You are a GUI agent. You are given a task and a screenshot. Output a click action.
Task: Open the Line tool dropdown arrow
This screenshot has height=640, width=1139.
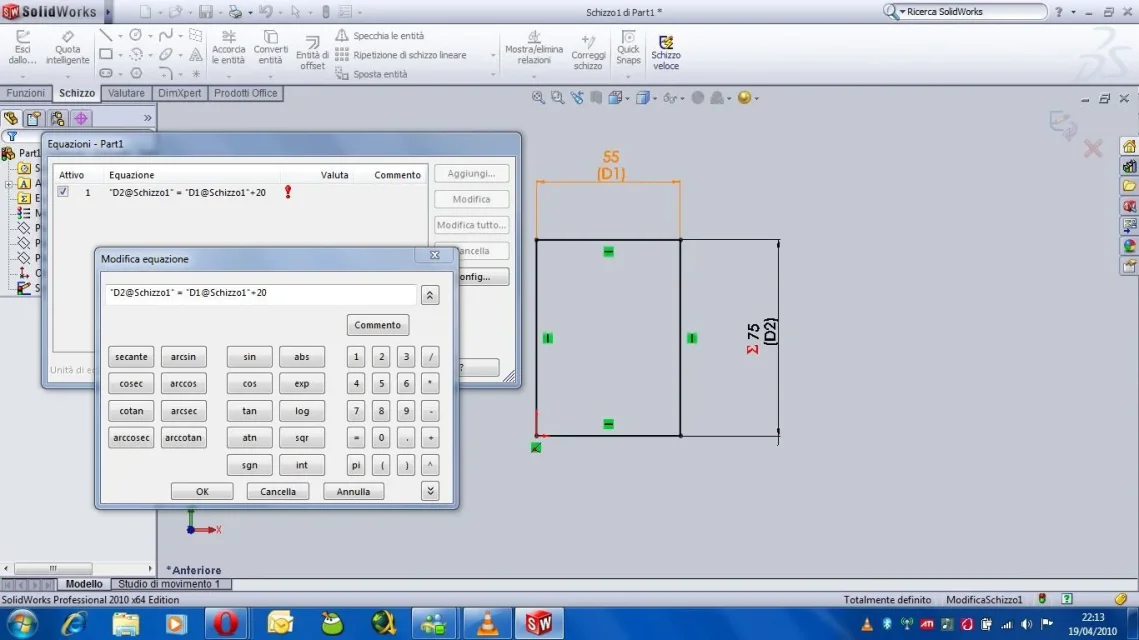coord(120,36)
